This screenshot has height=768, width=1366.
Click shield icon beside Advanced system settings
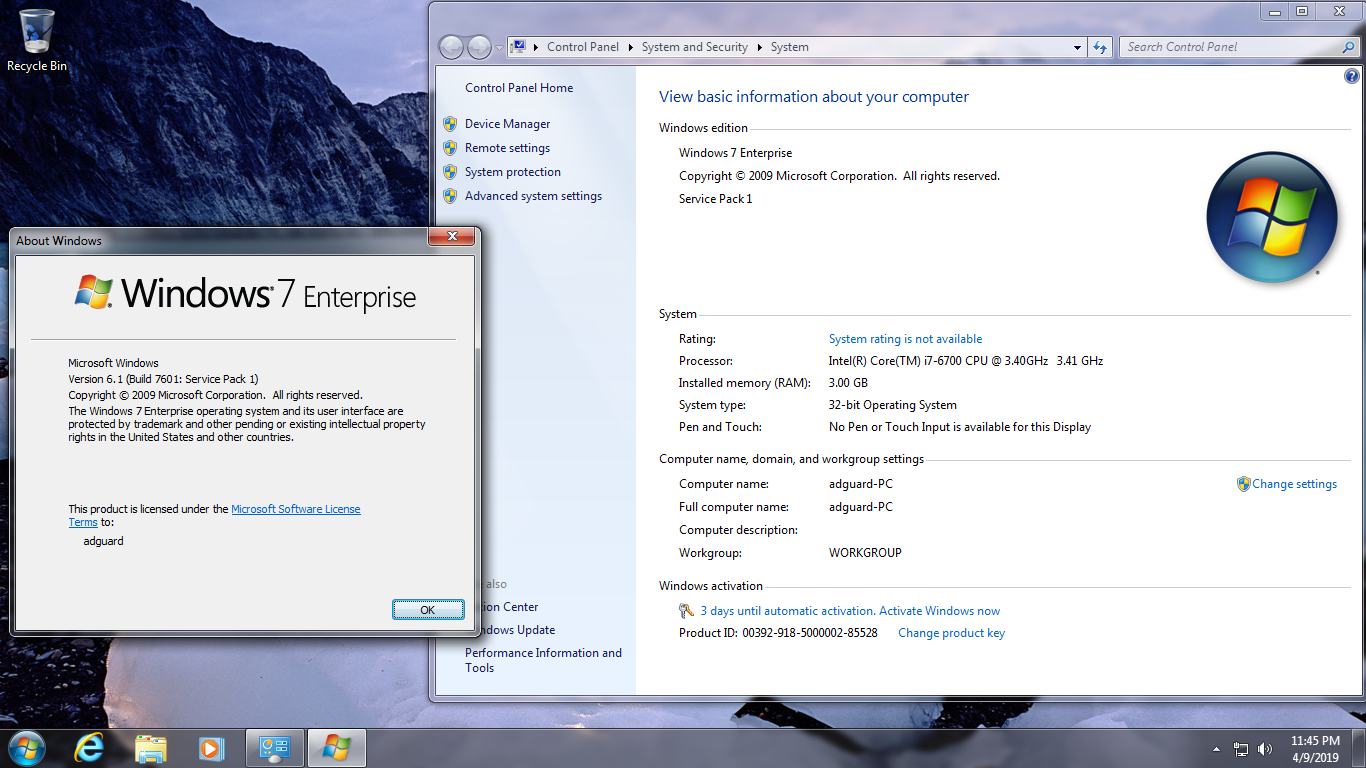pos(450,196)
